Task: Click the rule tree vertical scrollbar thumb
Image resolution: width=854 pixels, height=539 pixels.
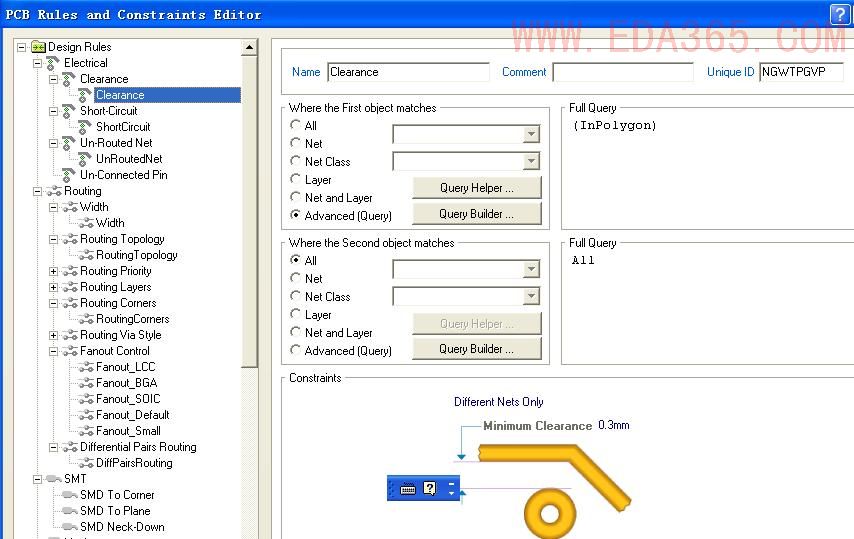Action: [x=249, y=211]
